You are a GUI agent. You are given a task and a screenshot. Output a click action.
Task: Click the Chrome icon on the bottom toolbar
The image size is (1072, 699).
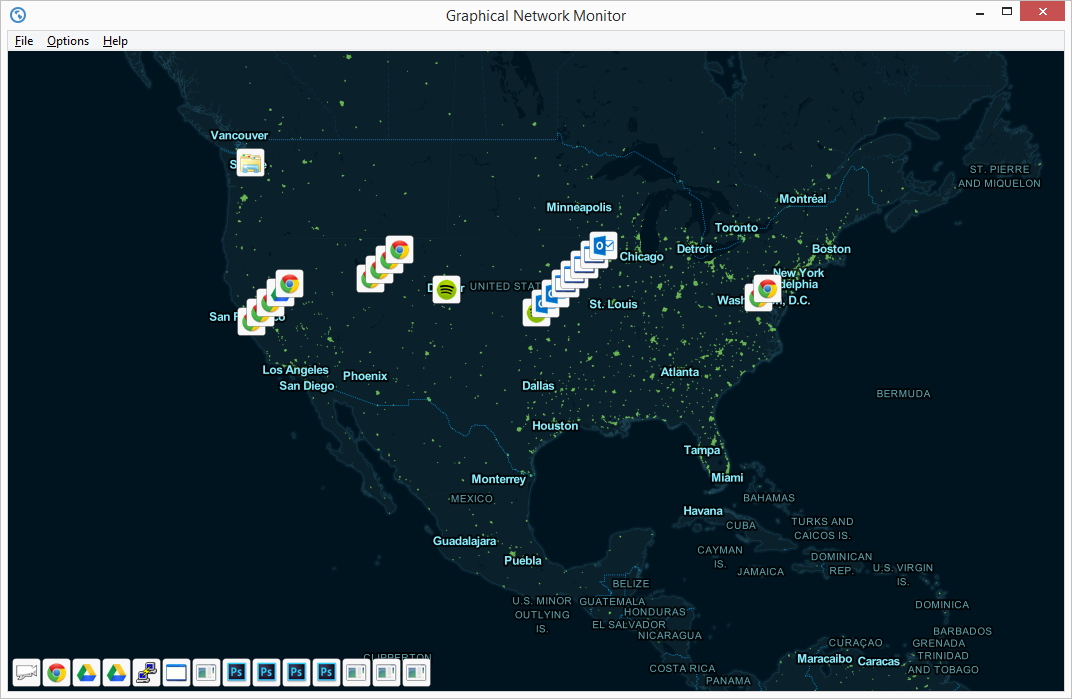(x=56, y=673)
